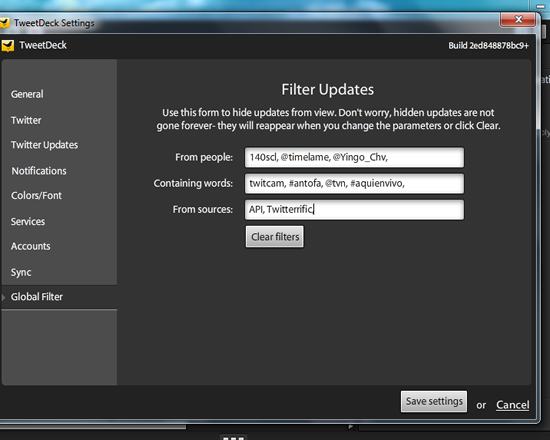Open Twitter Updates settings

(45, 145)
